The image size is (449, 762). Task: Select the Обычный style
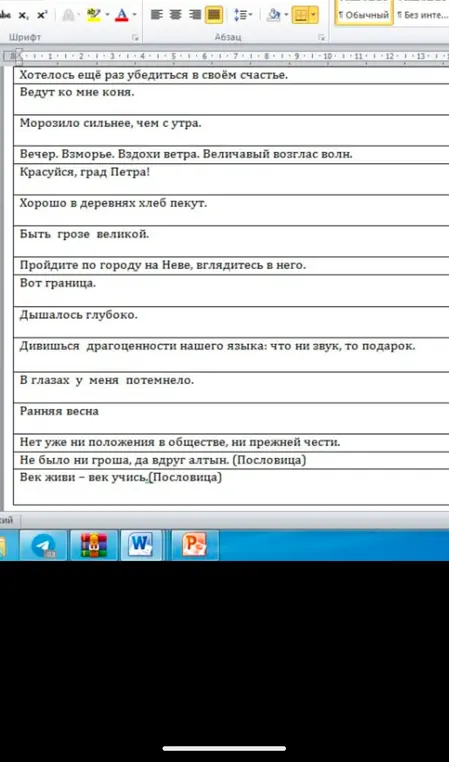tap(364, 12)
